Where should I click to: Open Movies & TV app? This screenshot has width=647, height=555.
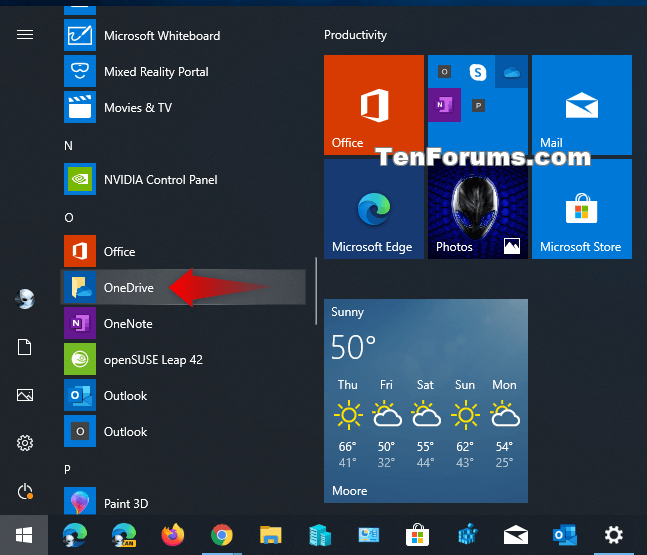tap(184, 108)
